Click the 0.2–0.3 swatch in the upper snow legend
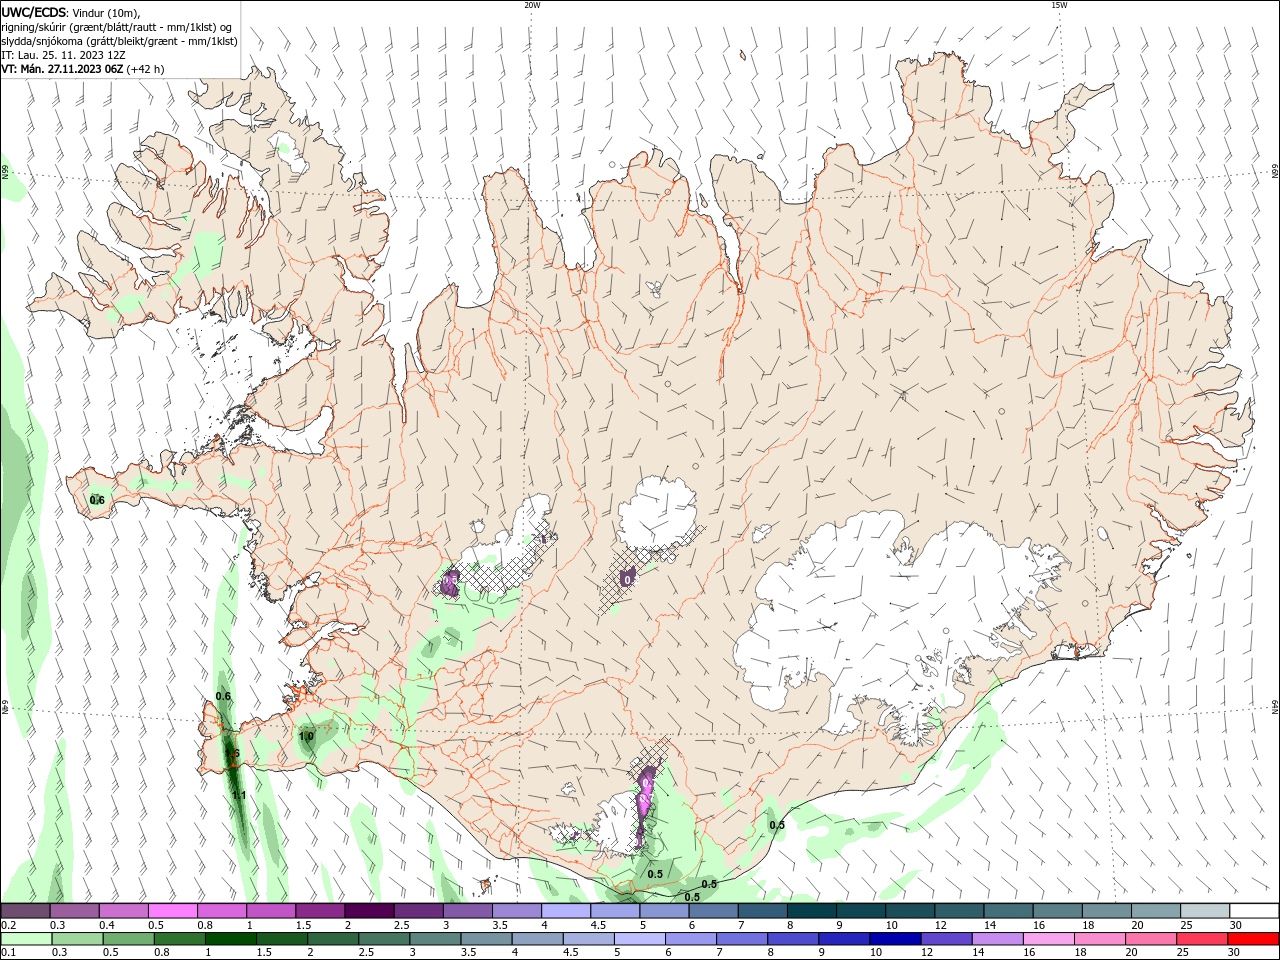The image size is (1280, 960). point(26,911)
